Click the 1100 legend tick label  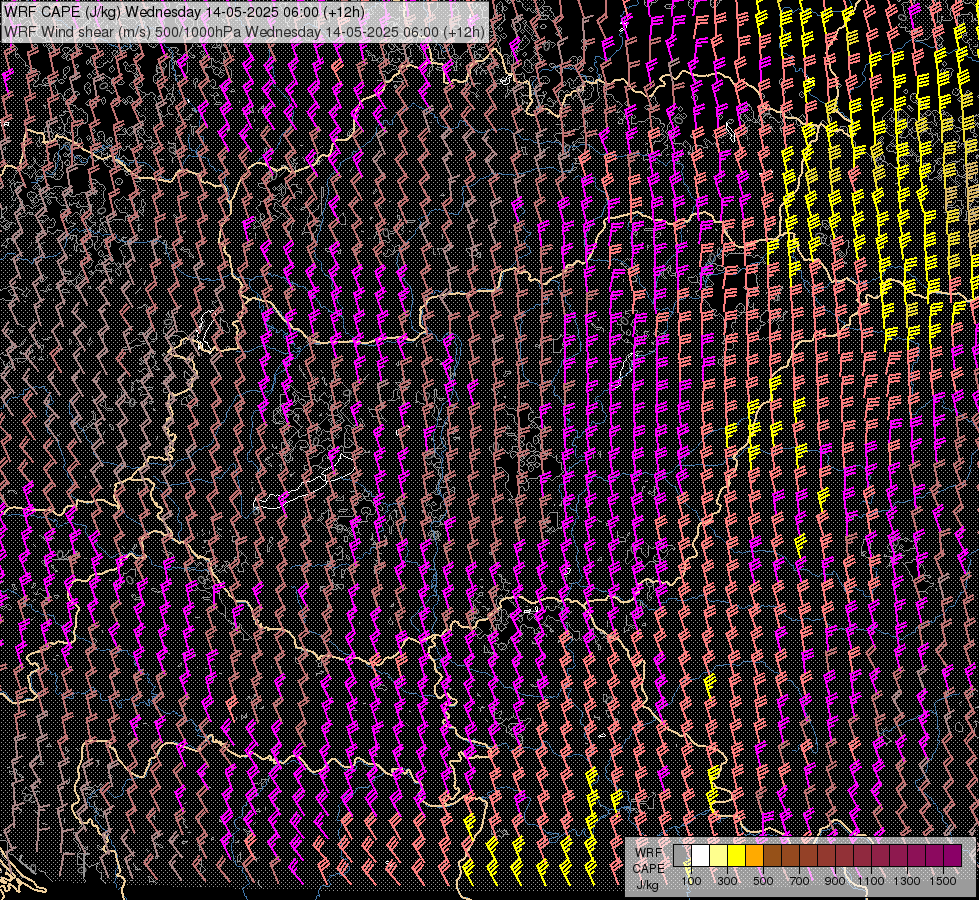(870, 881)
